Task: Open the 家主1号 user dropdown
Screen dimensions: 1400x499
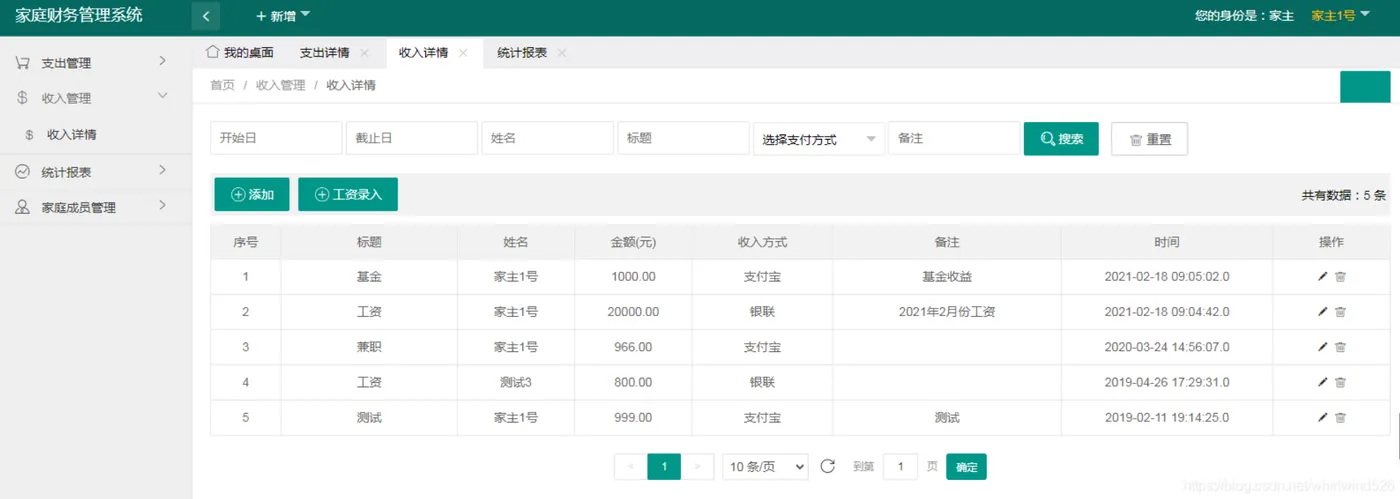Action: (x=1340, y=15)
